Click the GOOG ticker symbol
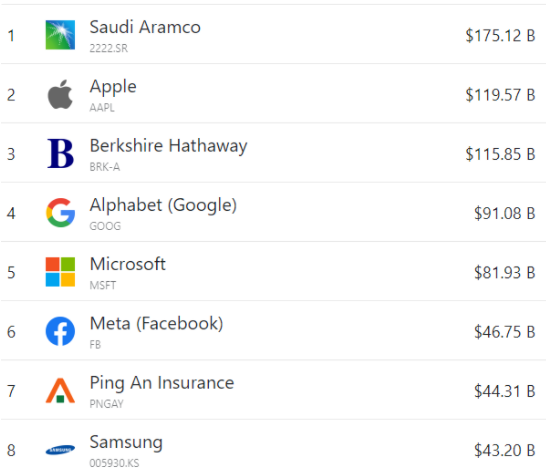 [105, 226]
